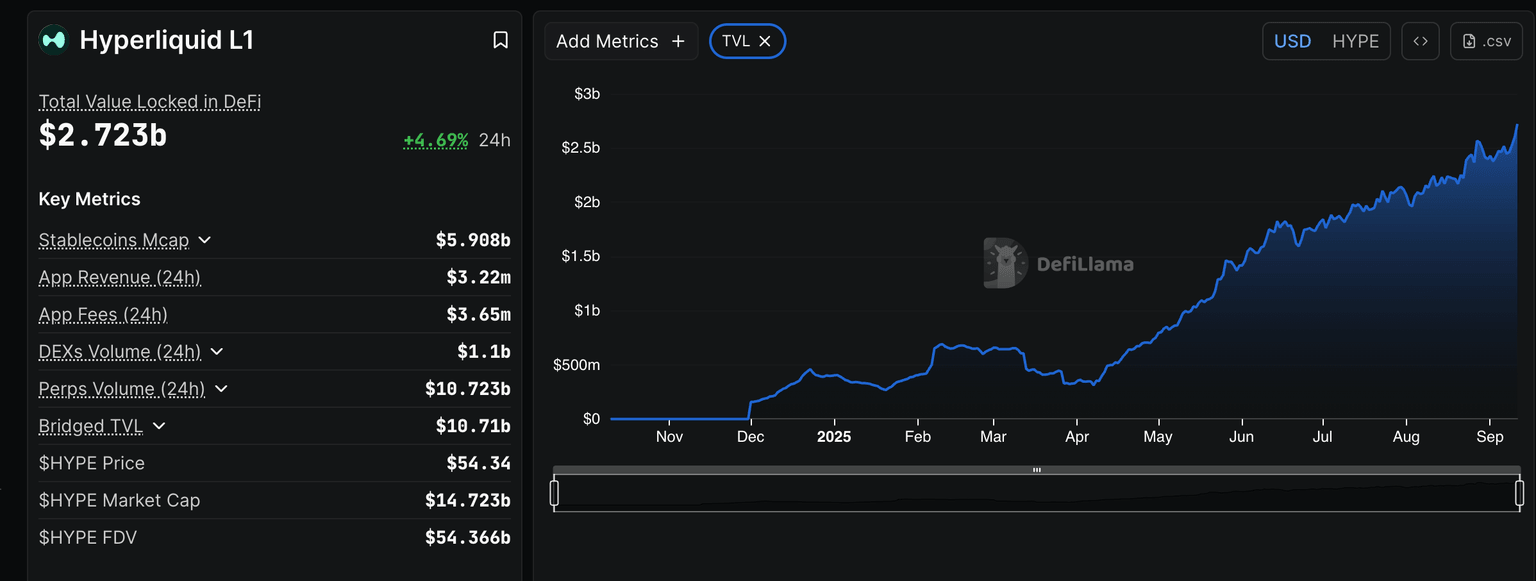This screenshot has height=581, width=1536.
Task: Click the DefiLlama watermark logo
Action: pyautogui.click(x=1004, y=263)
